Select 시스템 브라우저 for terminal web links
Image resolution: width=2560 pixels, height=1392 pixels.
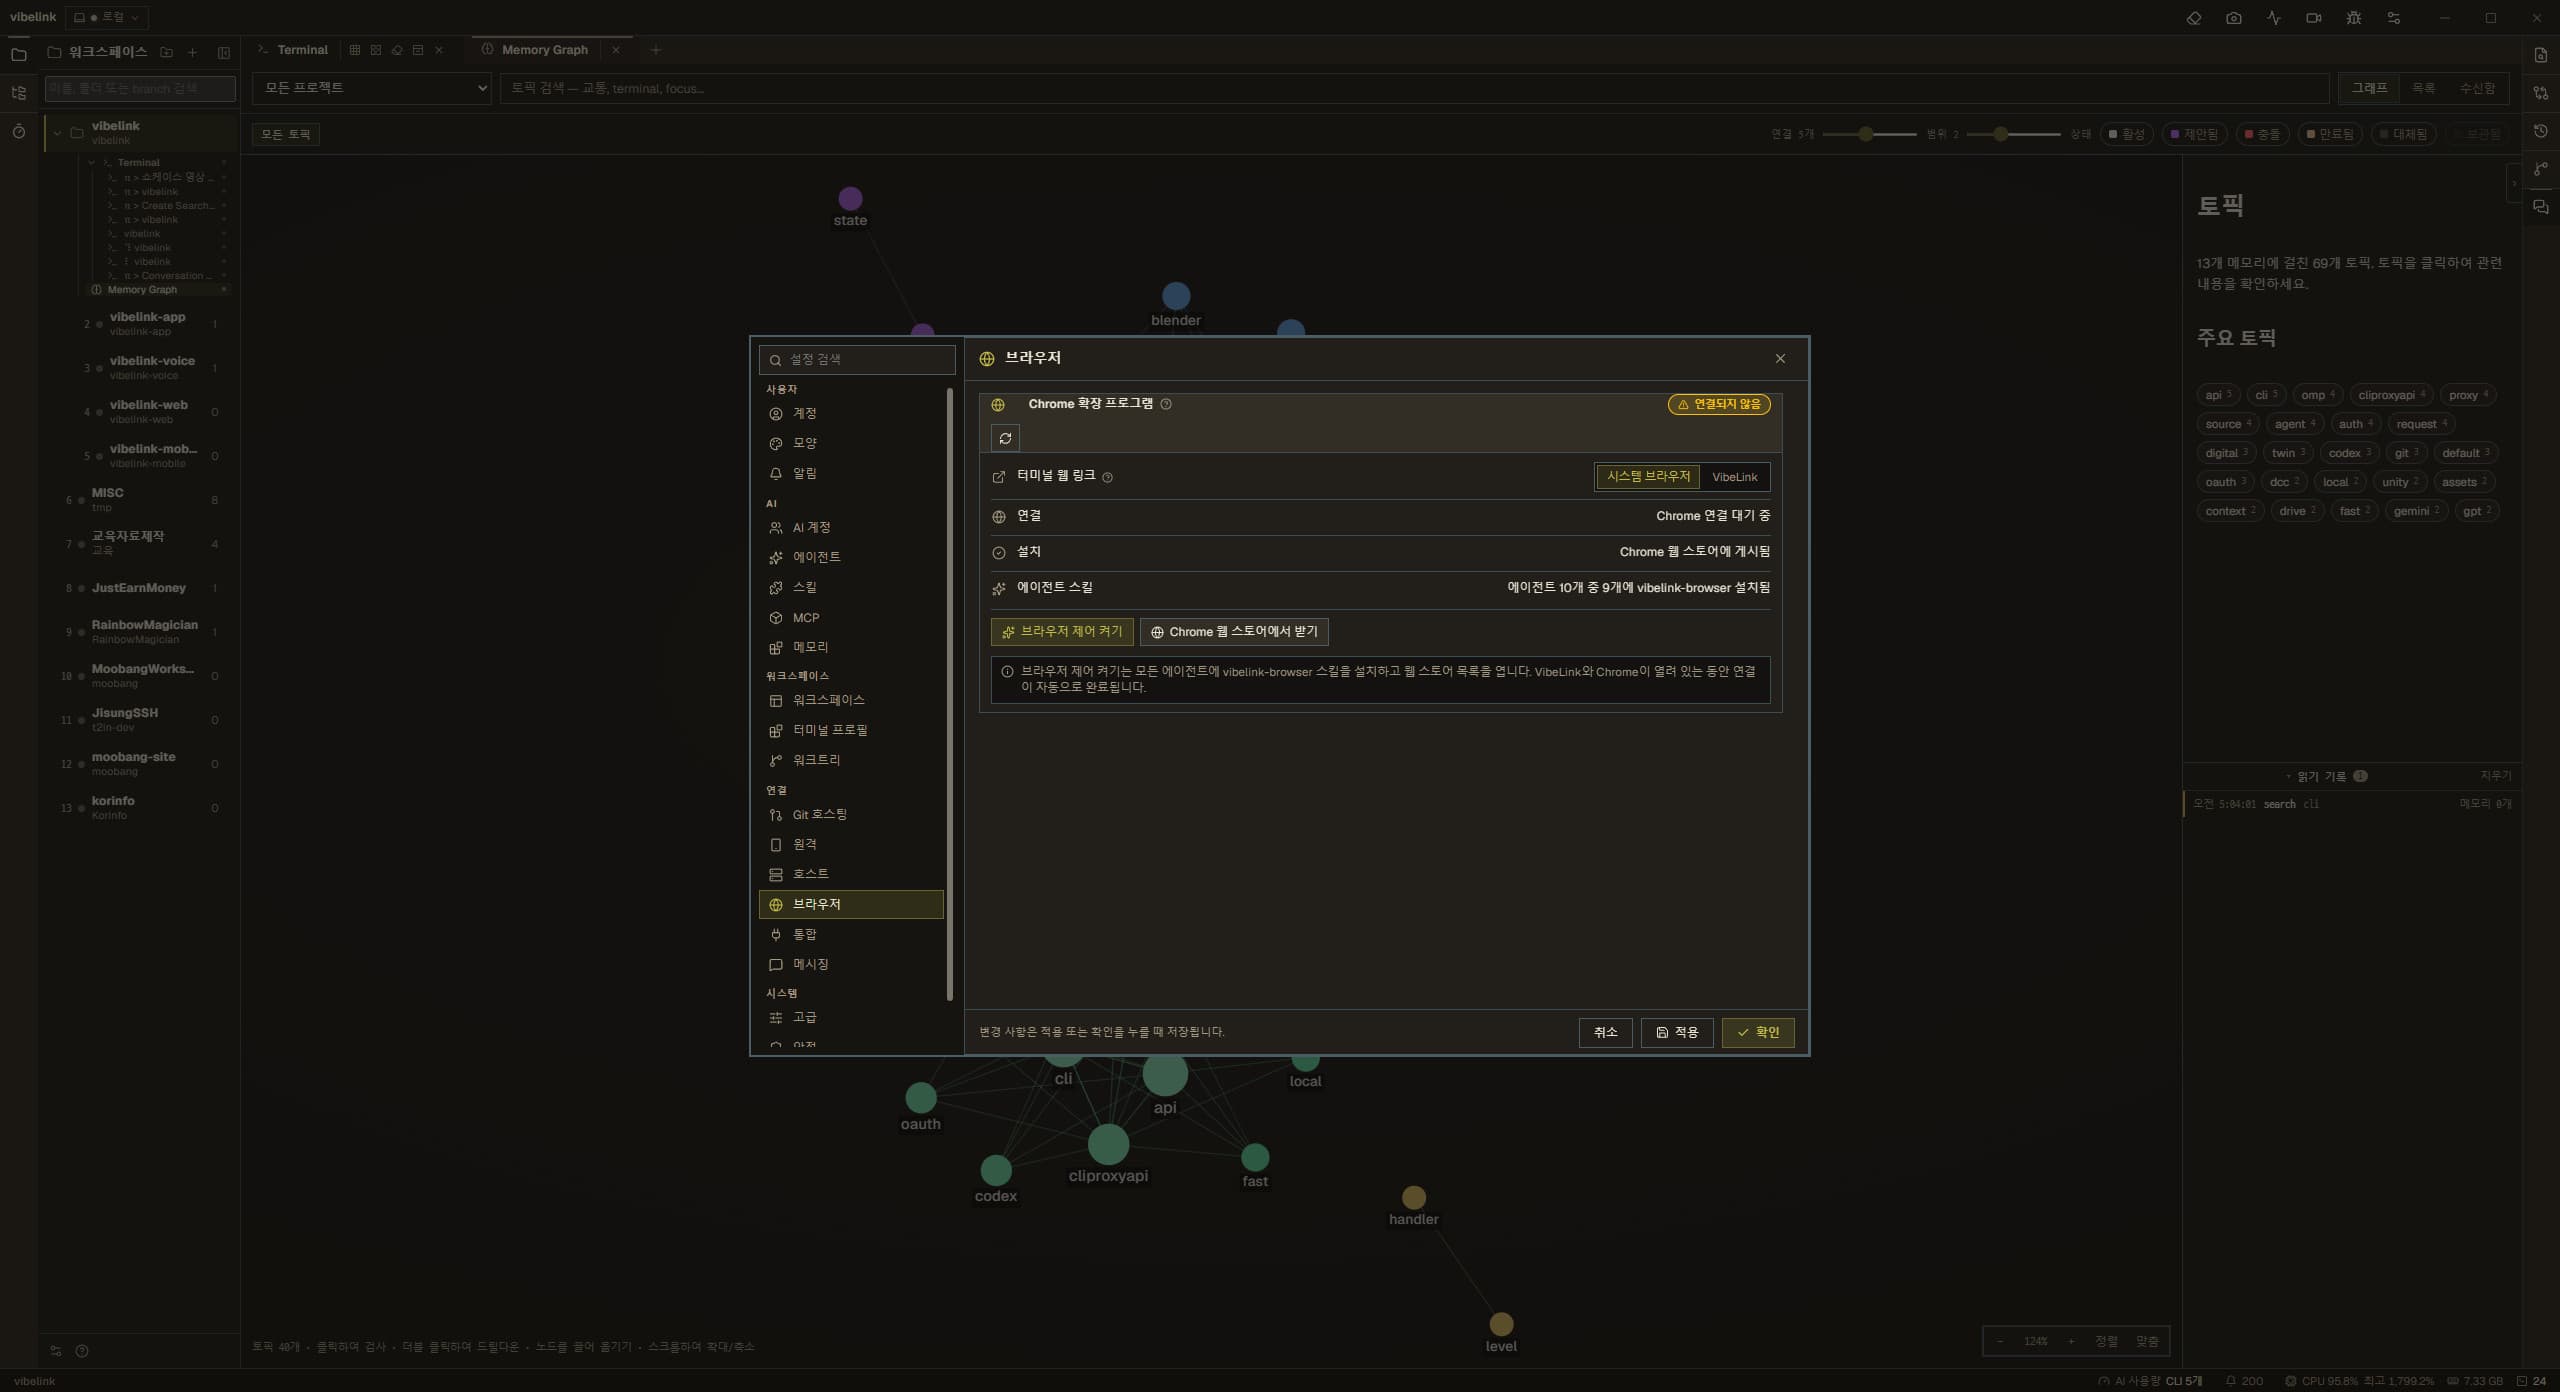pyautogui.click(x=1648, y=477)
